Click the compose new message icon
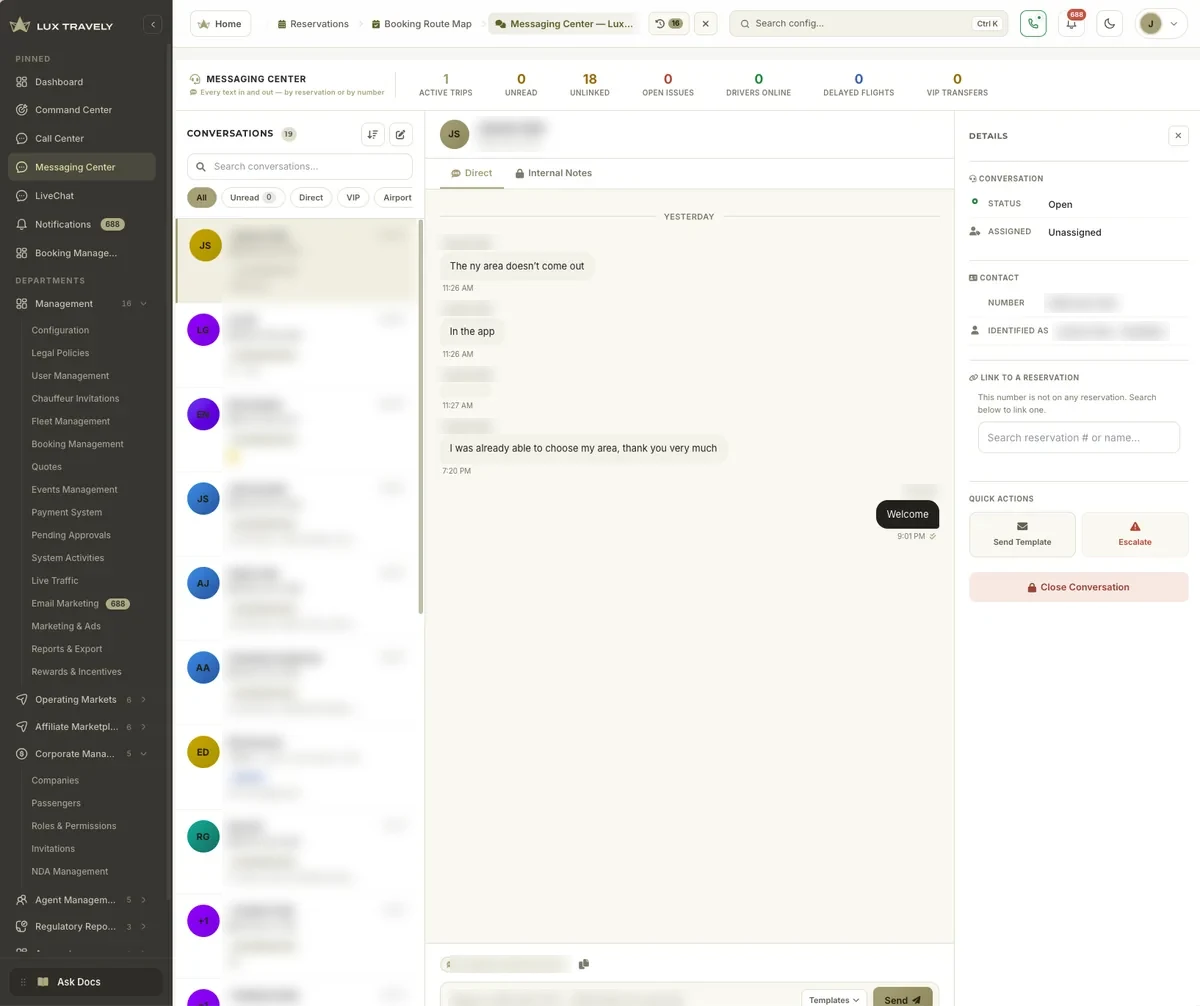This screenshot has height=1006, width=1200. [x=400, y=134]
